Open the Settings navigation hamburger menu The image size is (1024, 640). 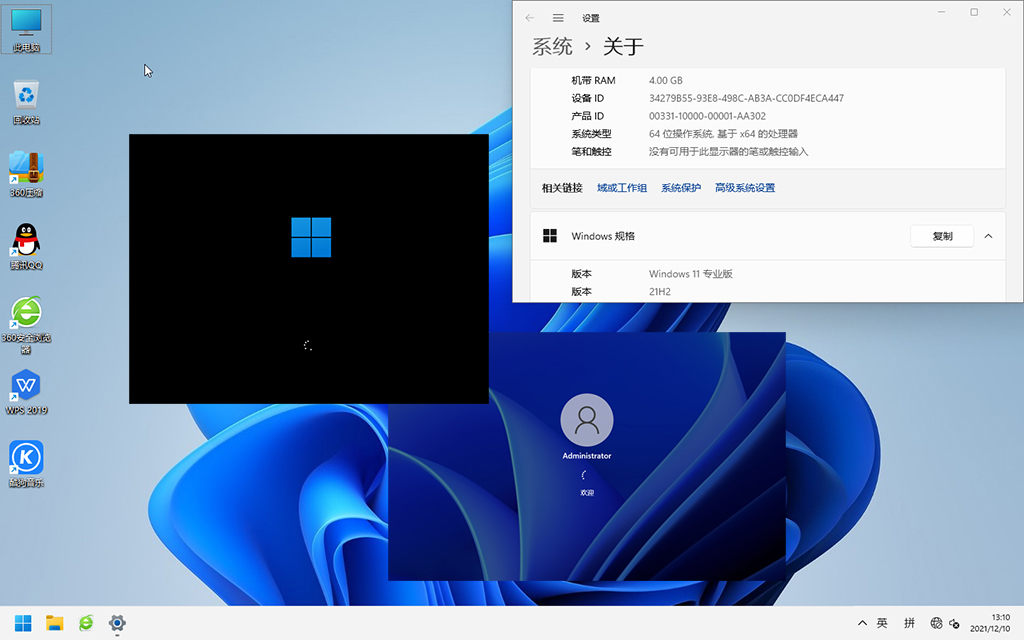[x=558, y=18]
